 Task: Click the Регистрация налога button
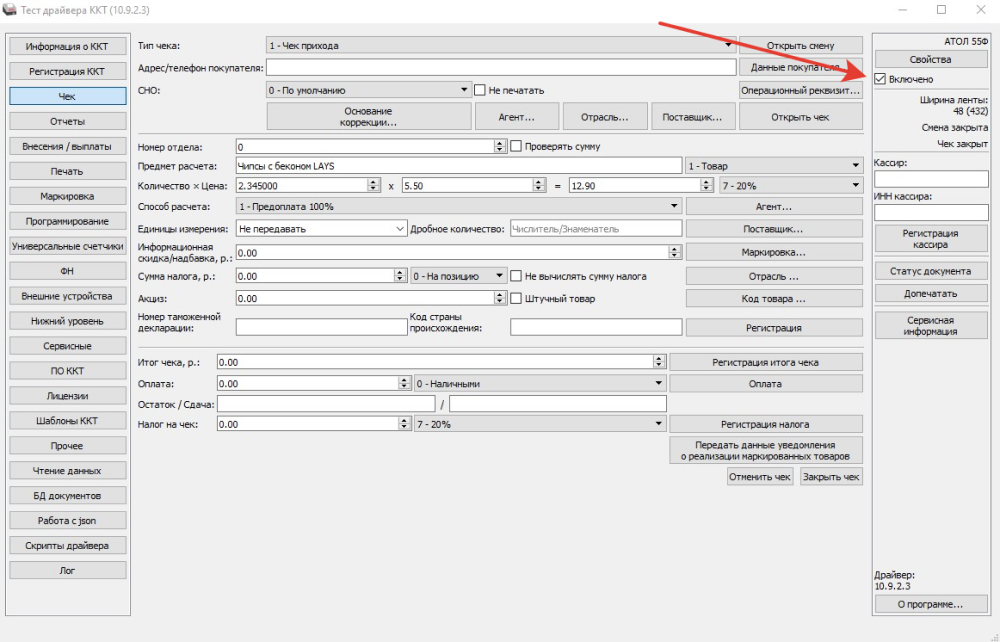click(x=765, y=424)
